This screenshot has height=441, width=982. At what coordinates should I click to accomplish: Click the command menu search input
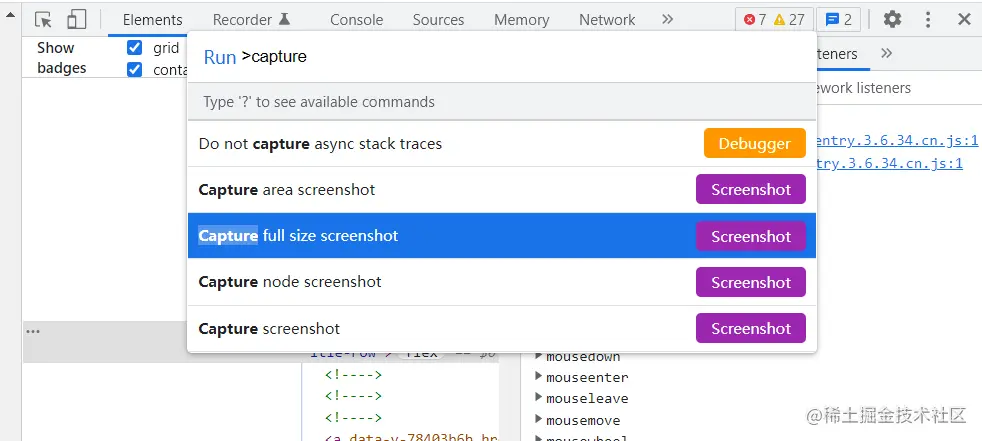point(520,57)
